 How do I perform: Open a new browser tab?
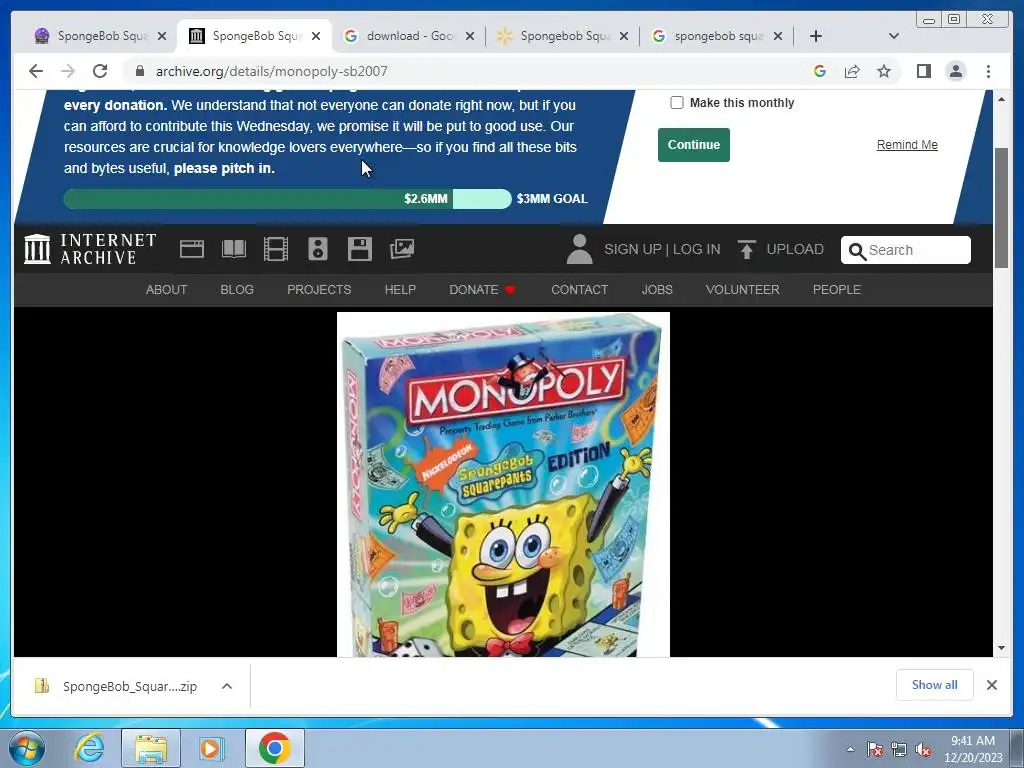(816, 36)
